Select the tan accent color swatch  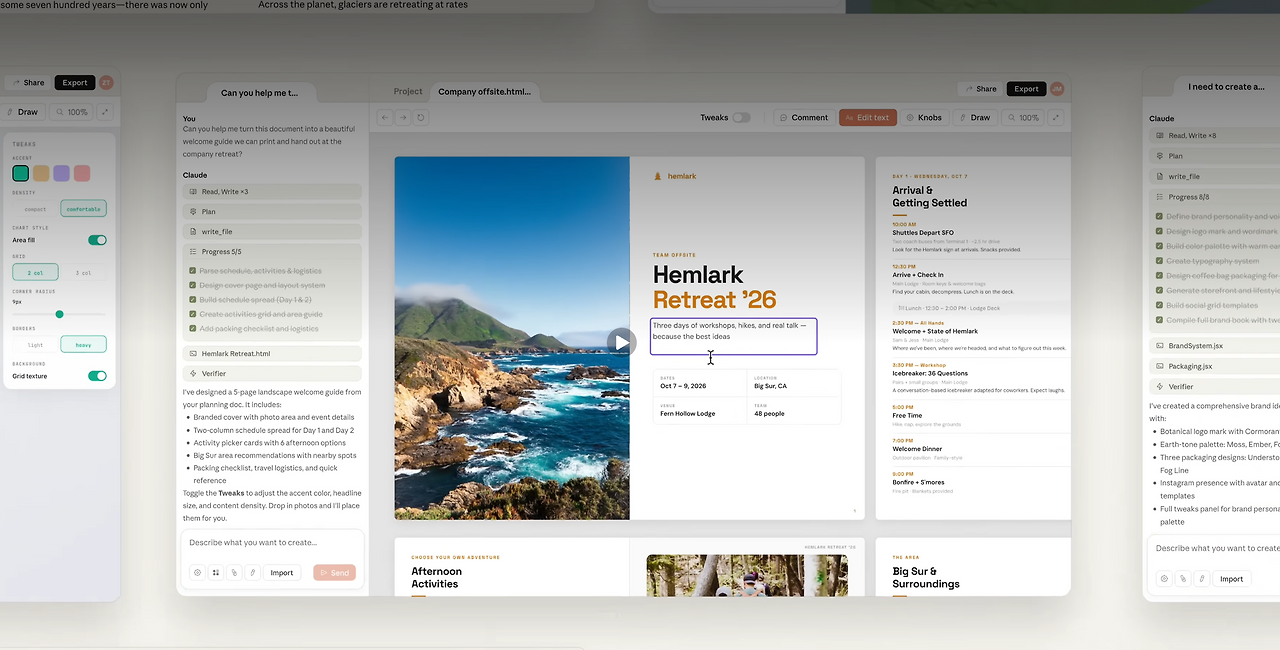tap(41, 173)
